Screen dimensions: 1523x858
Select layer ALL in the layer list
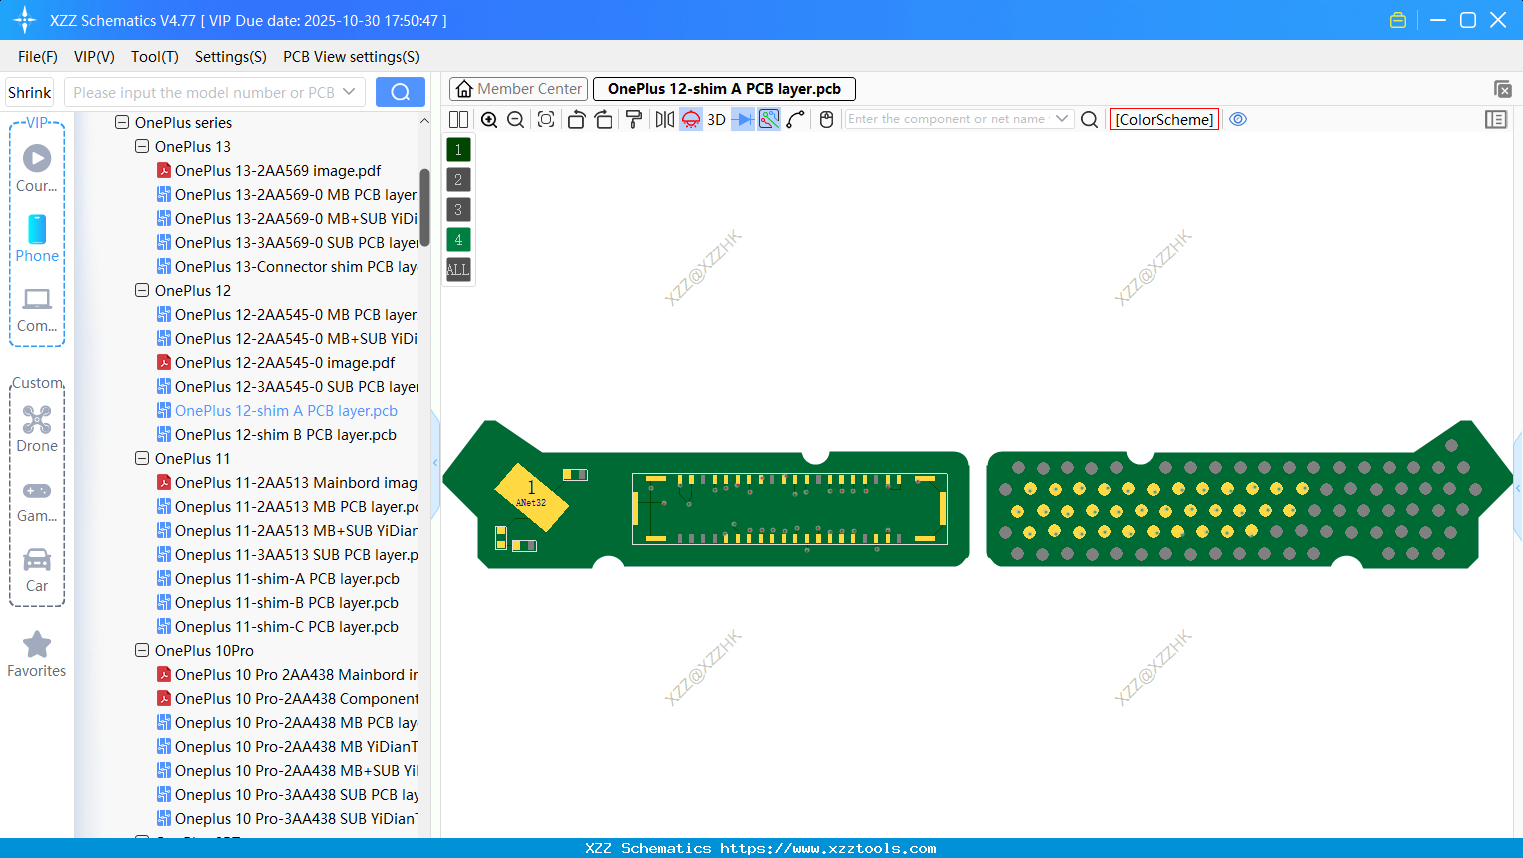[x=457, y=269]
